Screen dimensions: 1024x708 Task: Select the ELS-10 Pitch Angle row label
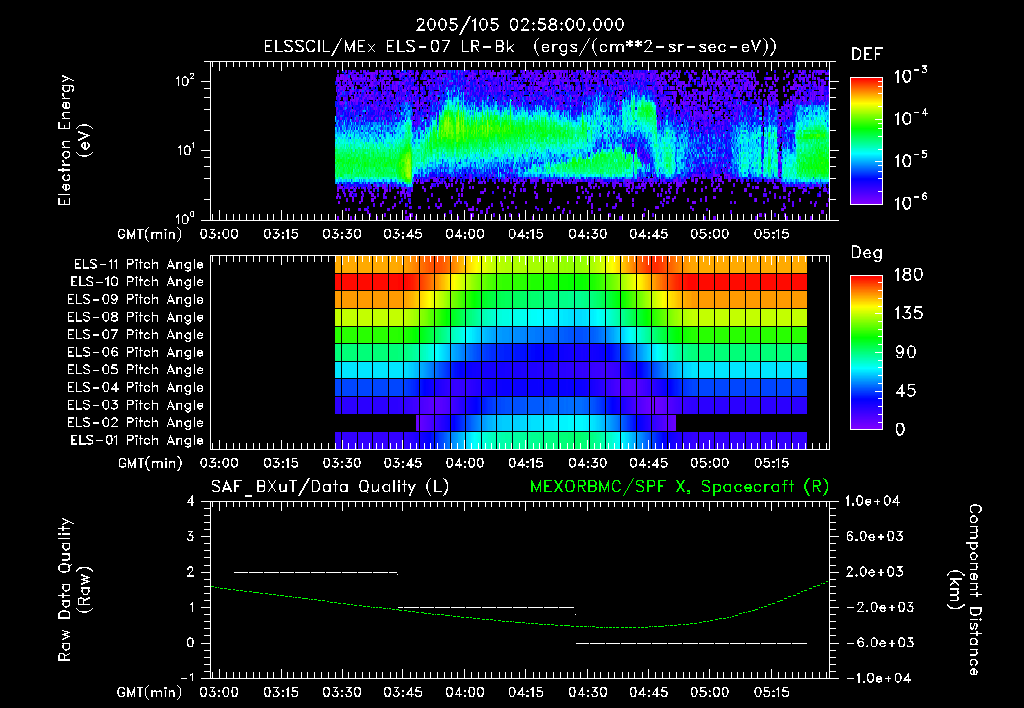click(x=137, y=282)
